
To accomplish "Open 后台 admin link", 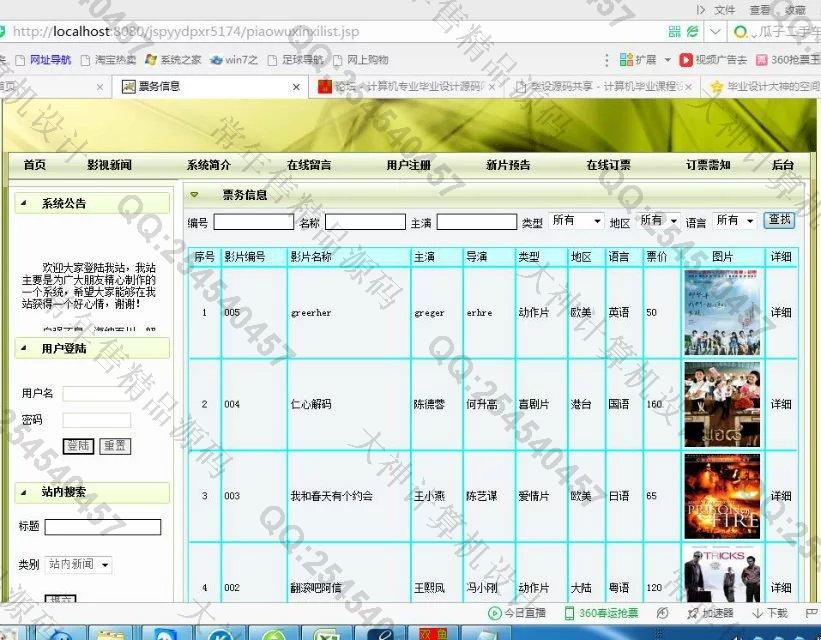I will [x=783, y=165].
